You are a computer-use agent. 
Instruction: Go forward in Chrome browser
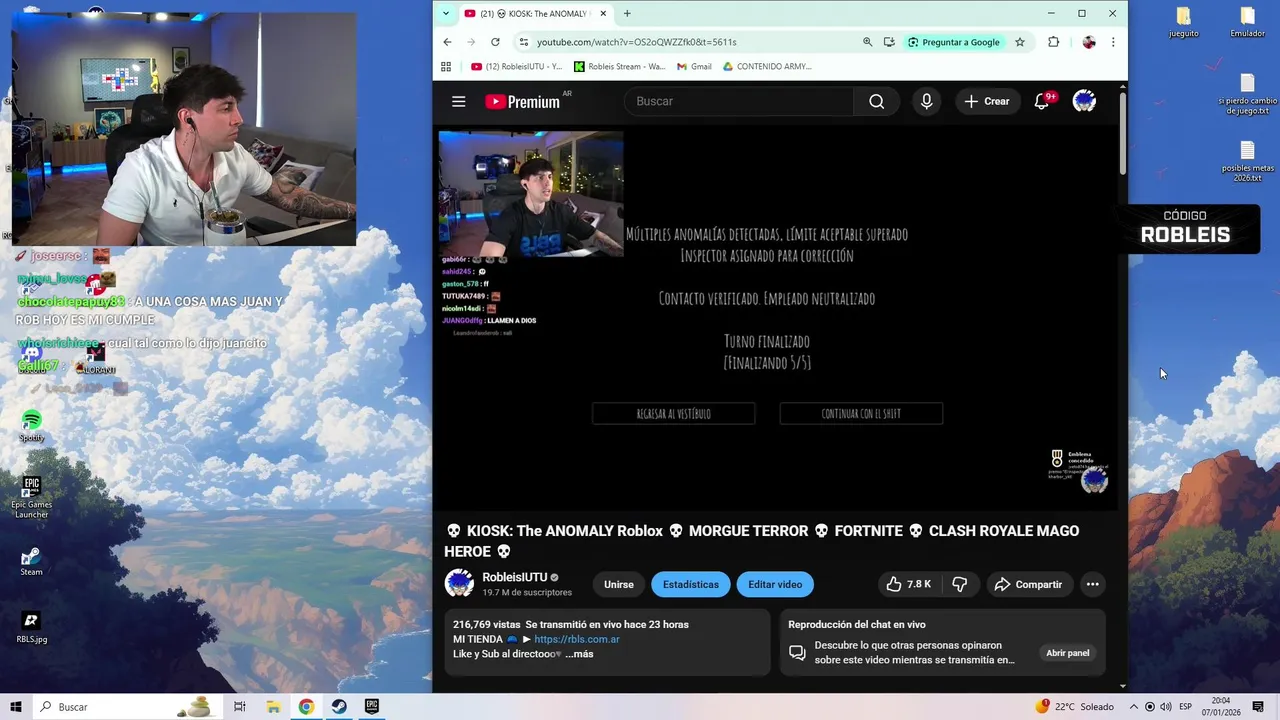(471, 42)
